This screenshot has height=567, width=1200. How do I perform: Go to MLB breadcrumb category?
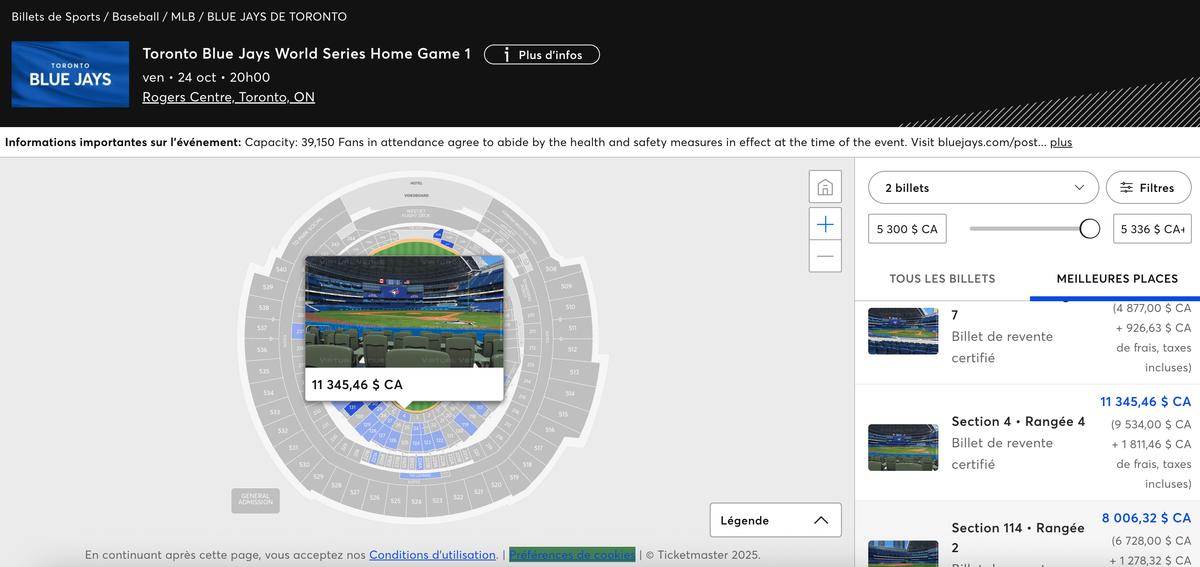tap(182, 17)
